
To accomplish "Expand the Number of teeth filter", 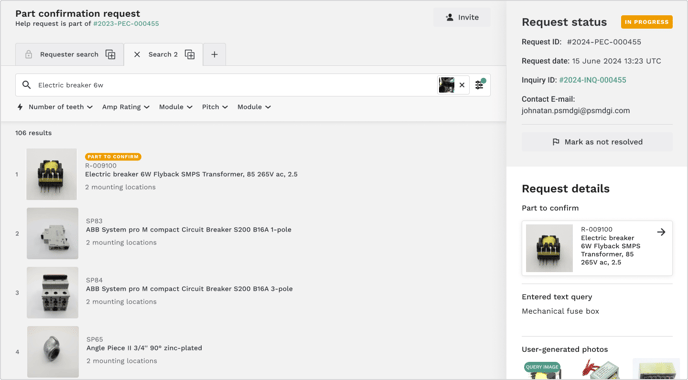I will coord(61,107).
